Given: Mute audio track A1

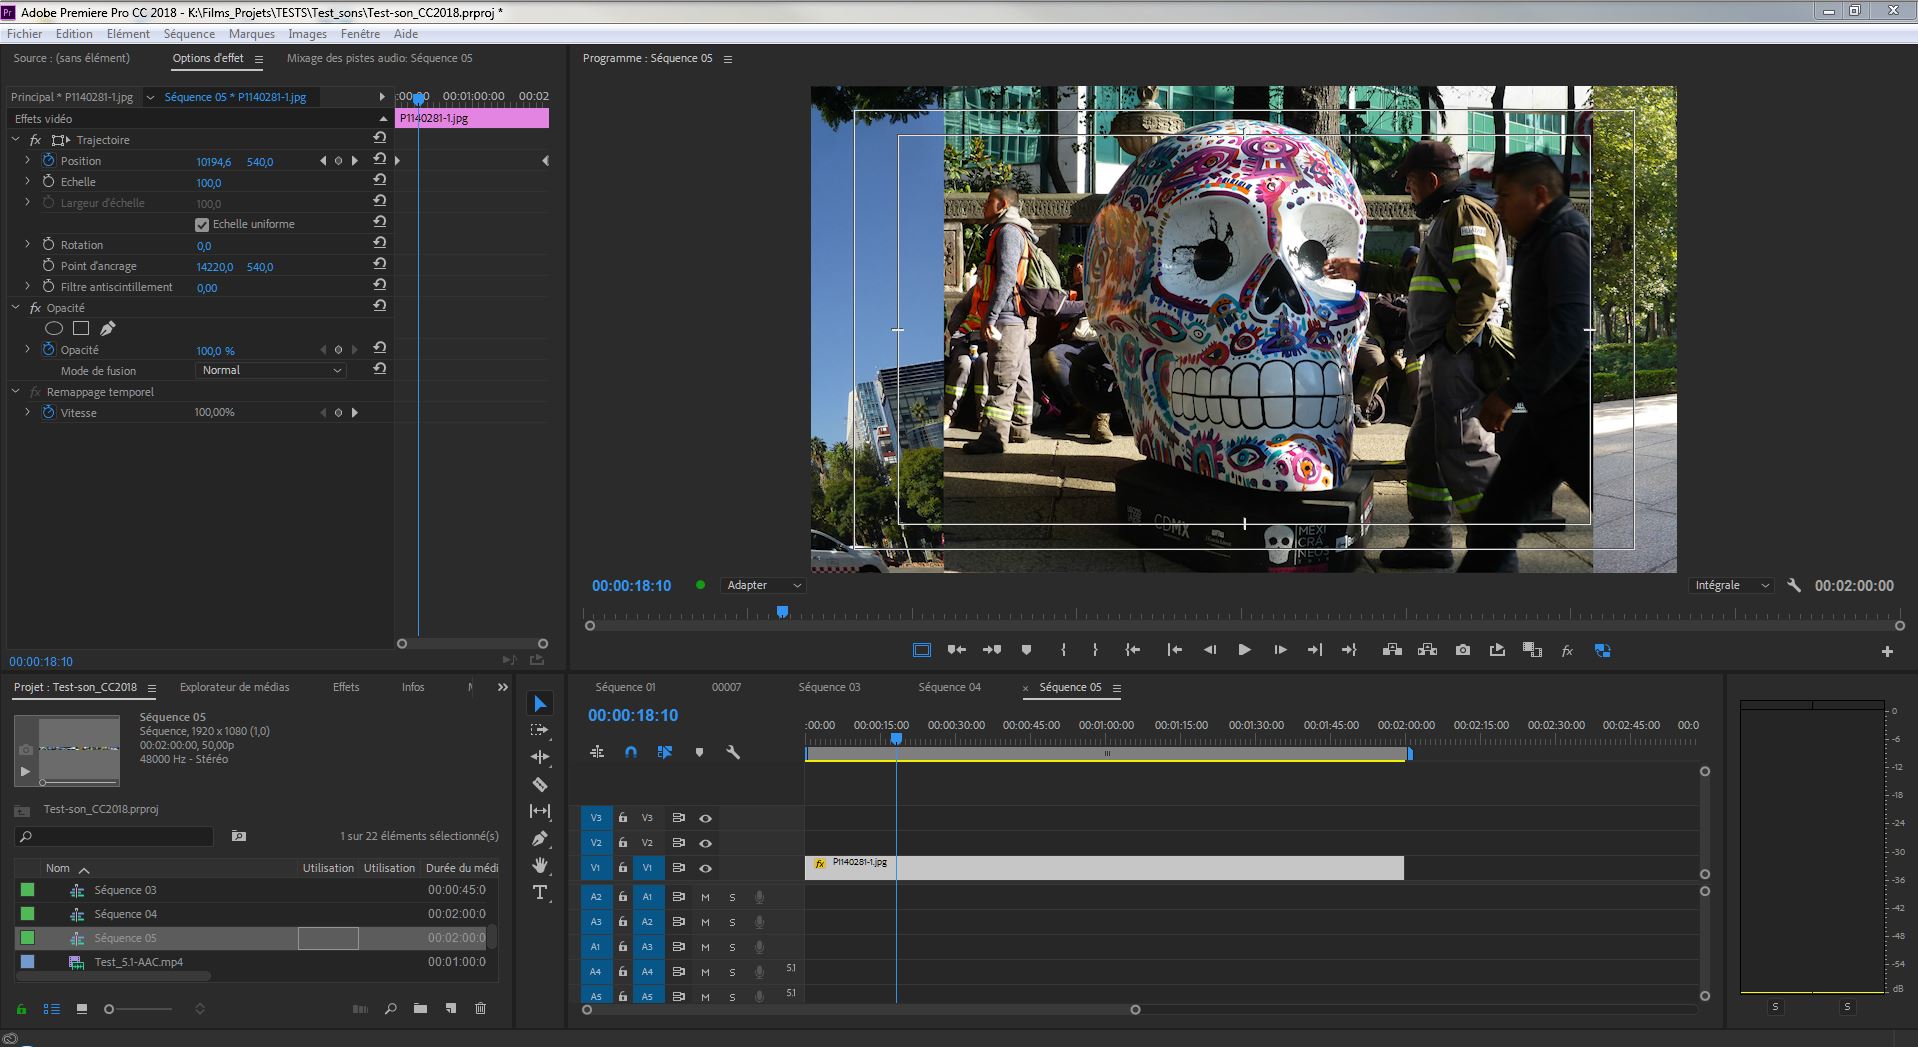Looking at the screenshot, I should (x=705, y=897).
